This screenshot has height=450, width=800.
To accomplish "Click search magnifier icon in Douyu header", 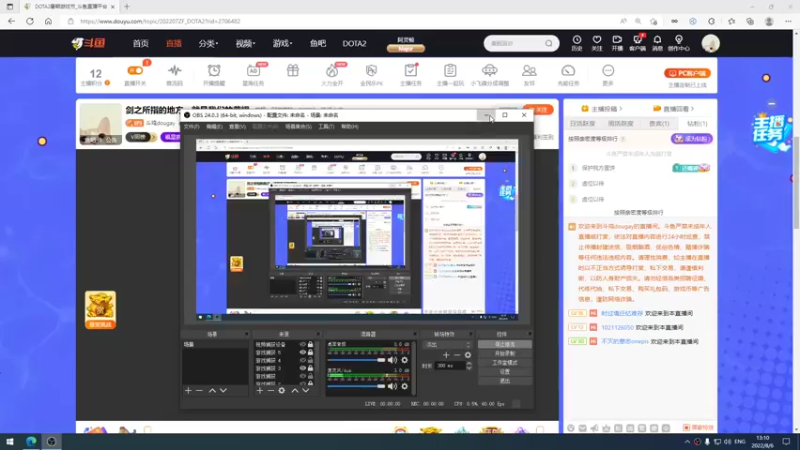I will 548,43.
